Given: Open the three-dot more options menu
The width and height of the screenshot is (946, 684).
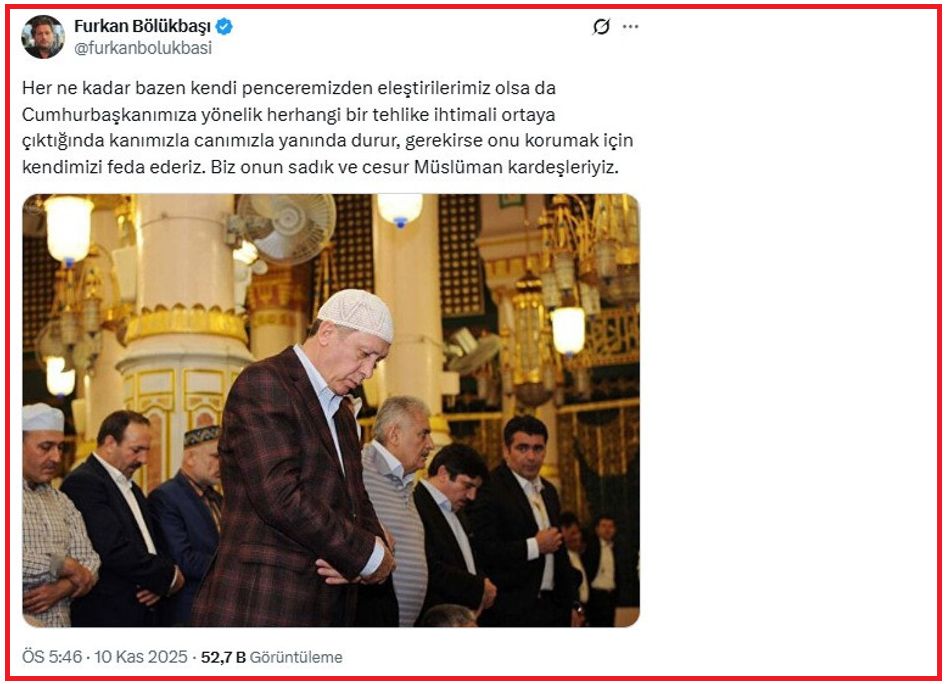Looking at the screenshot, I should 630,27.
